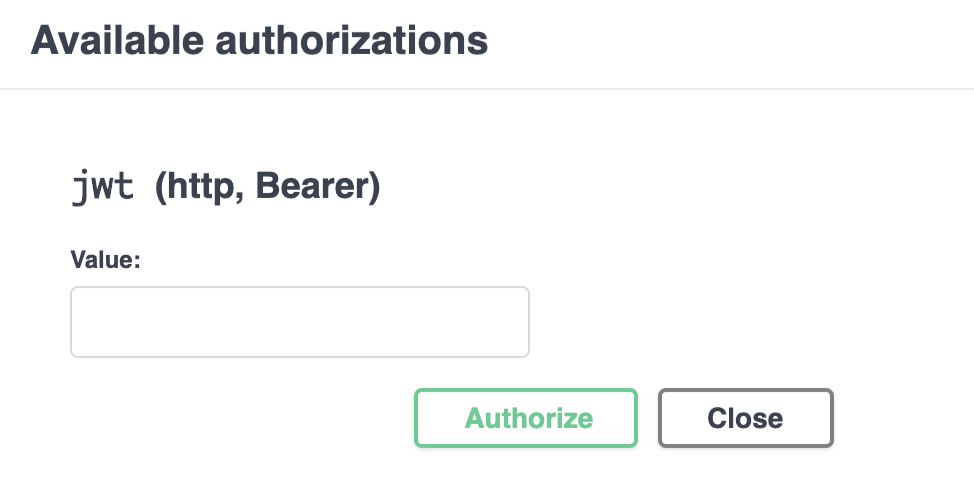Activate the field below 'Value:'
Image resolution: width=974 pixels, height=502 pixels.
pos(299,322)
